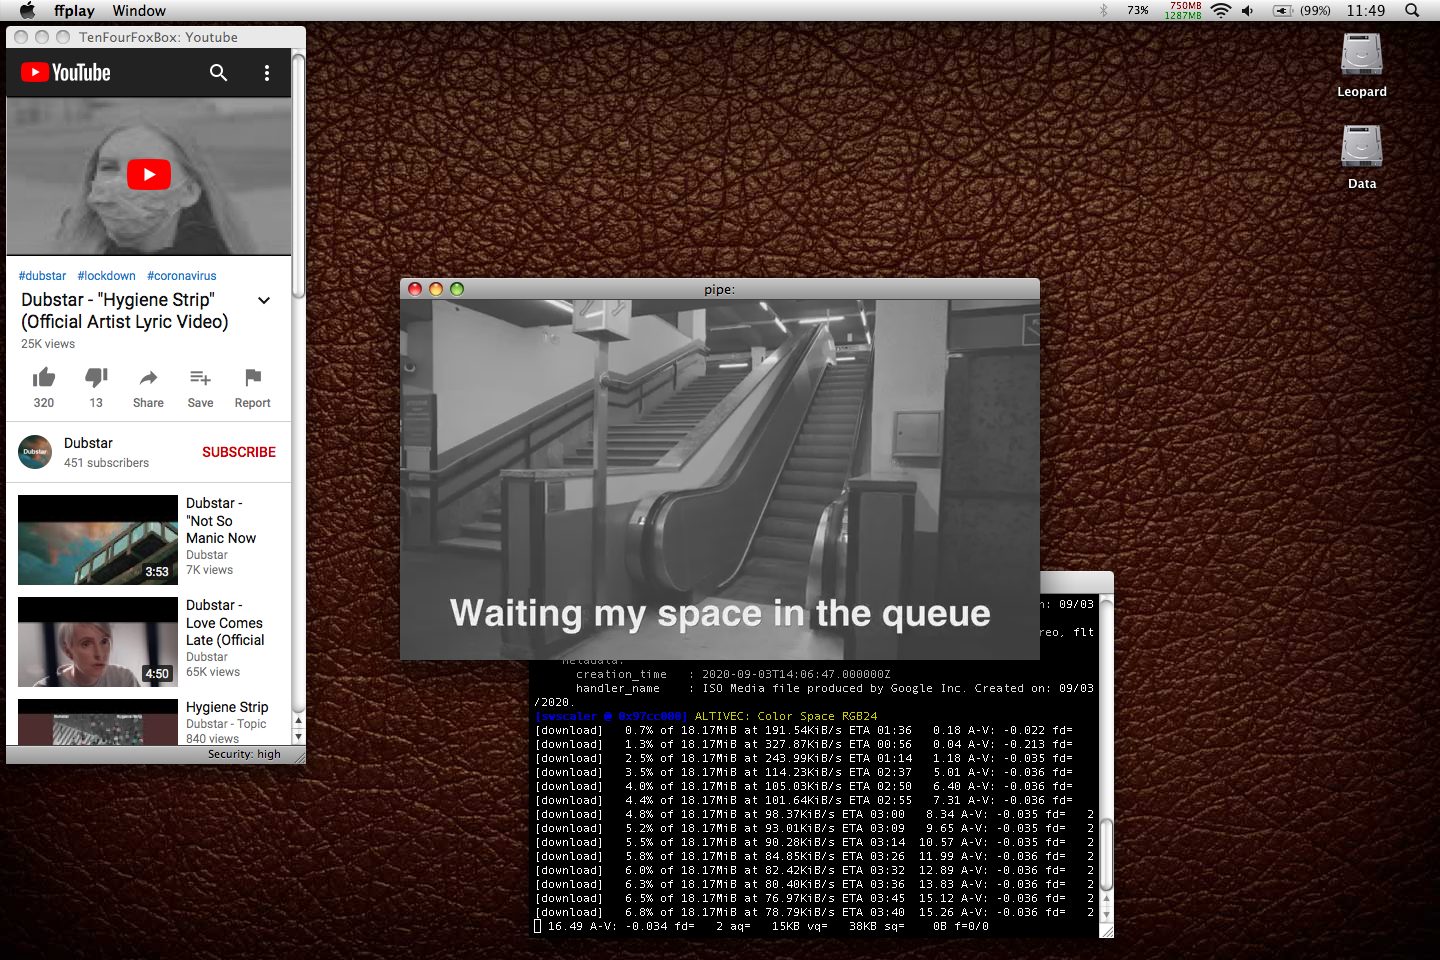This screenshot has width=1440, height=960.
Task: Click the 73% percentage in menu bar
Action: click(1138, 10)
